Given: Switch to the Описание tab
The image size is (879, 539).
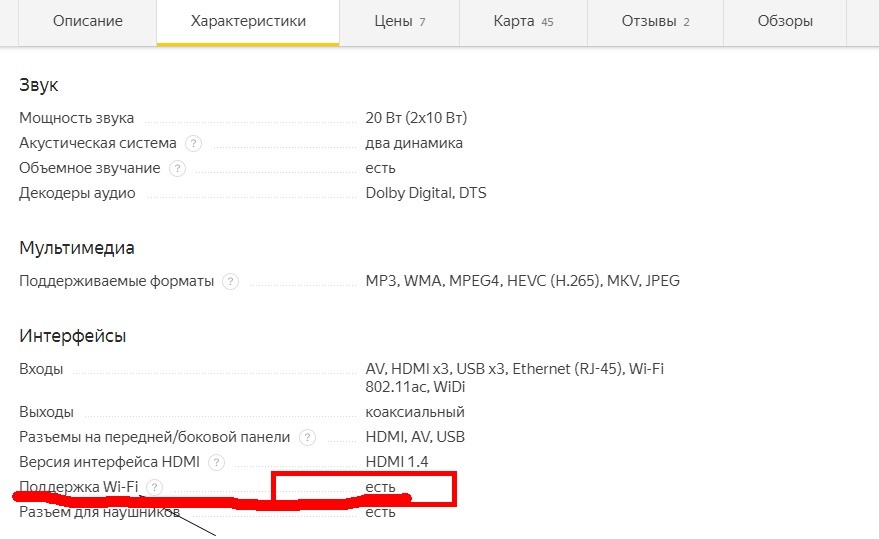Looking at the screenshot, I should 87,21.
